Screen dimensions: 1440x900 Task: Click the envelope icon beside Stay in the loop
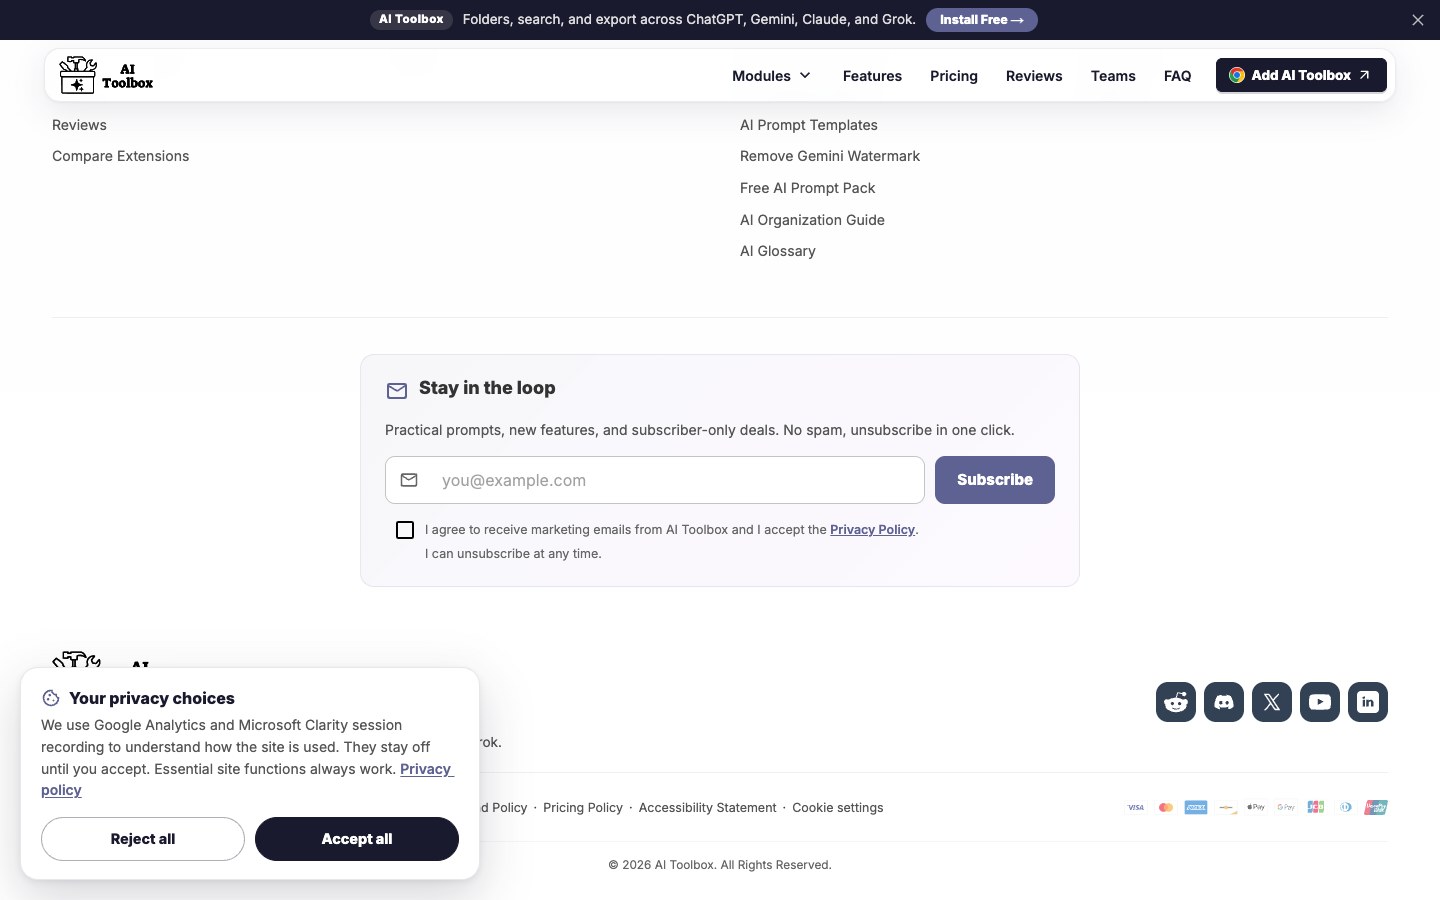pyautogui.click(x=397, y=390)
